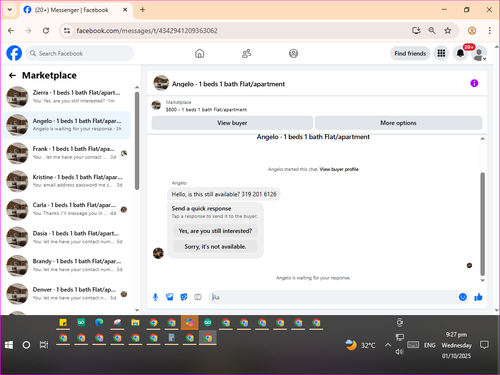Screen dimensions: 500x375
Task: Open the account profile picture menu
Action: (x=479, y=54)
